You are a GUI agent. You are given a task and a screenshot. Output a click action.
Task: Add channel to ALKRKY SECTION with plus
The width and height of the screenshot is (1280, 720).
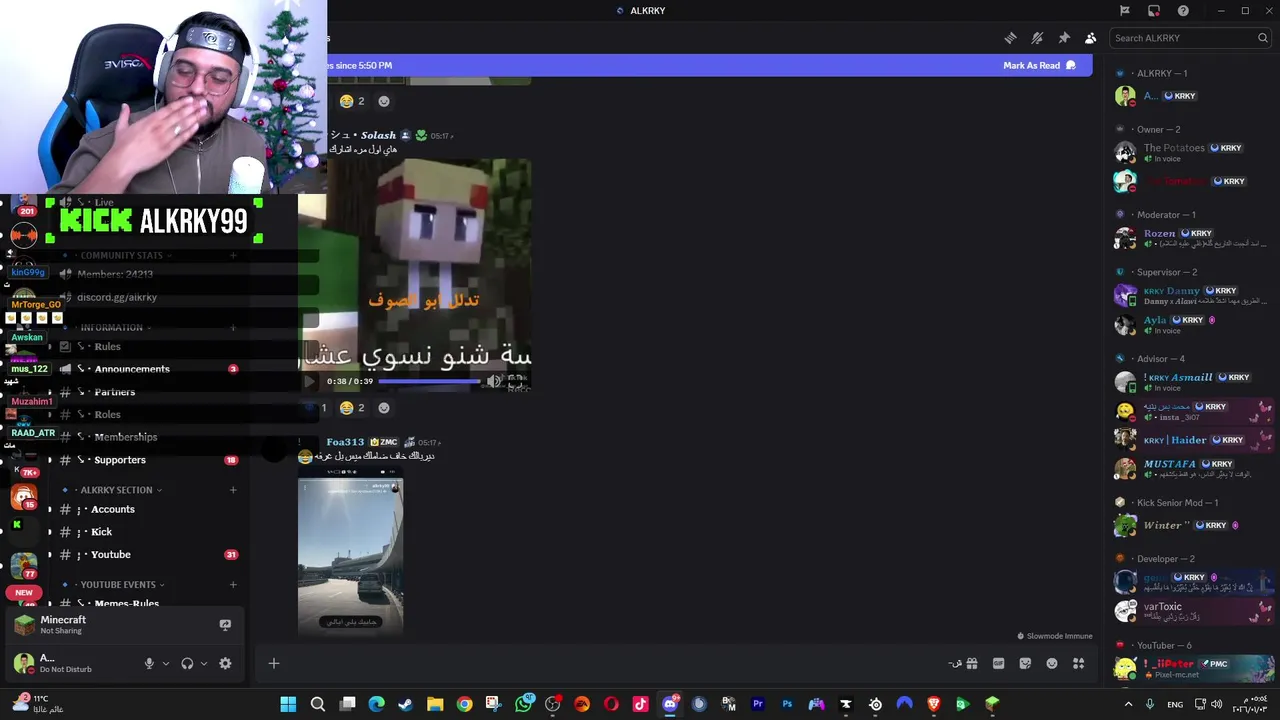click(233, 490)
